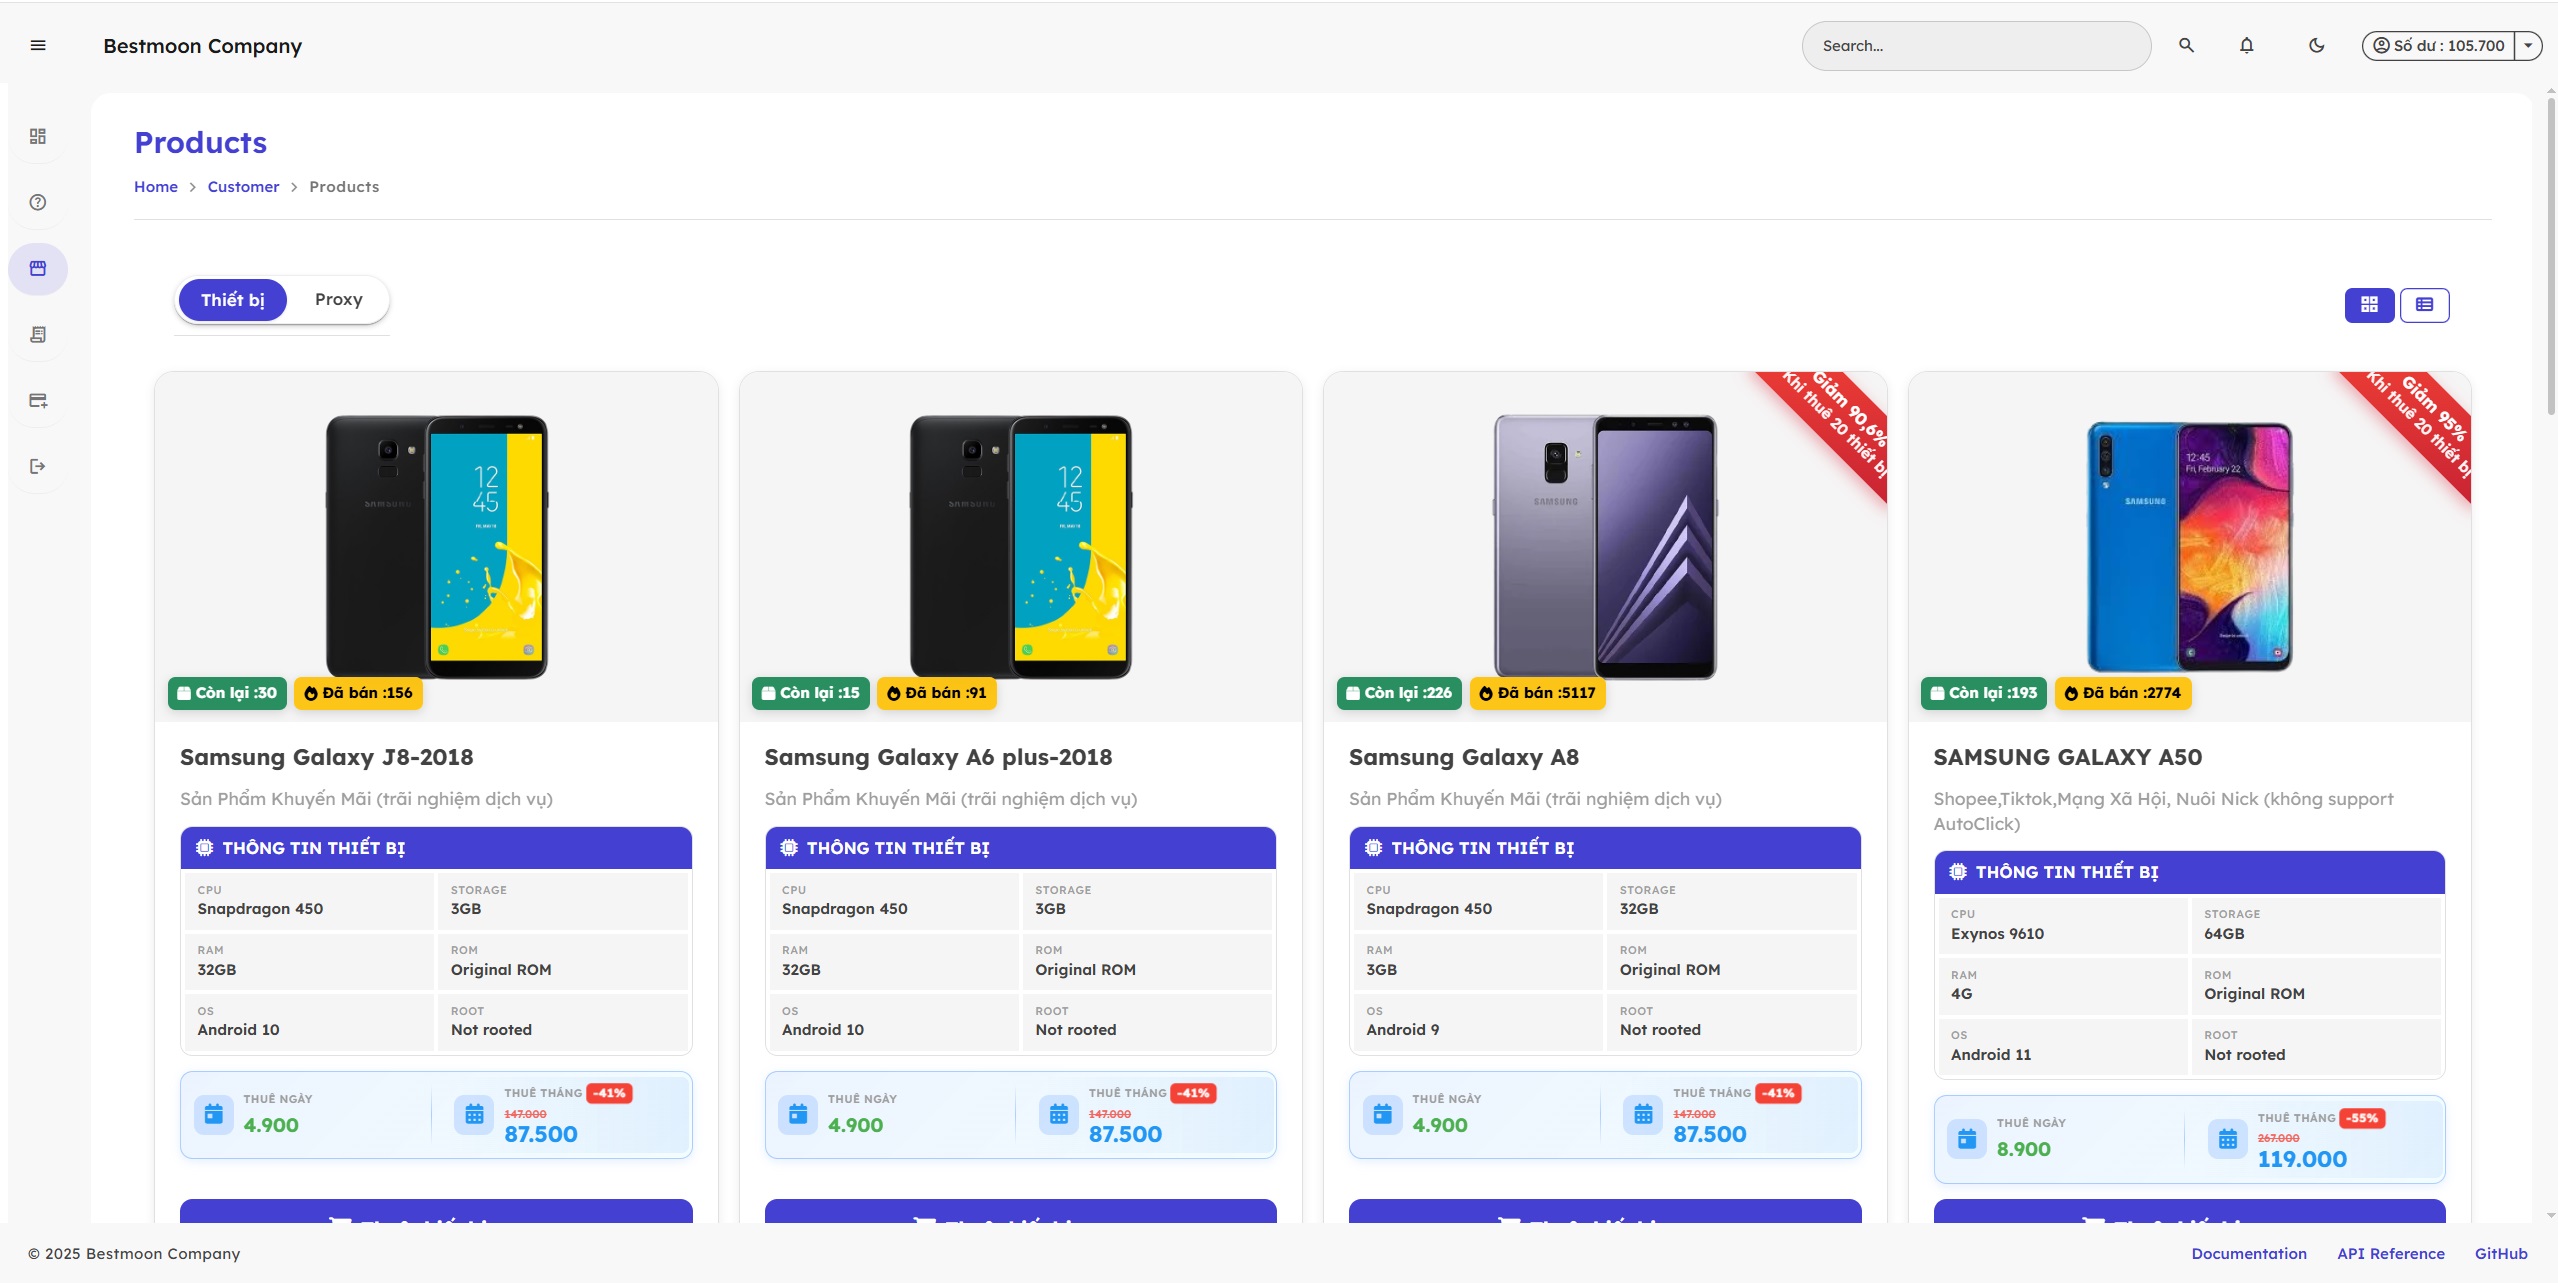This screenshot has width=2558, height=1283.
Task: Switch to the Proxy tab
Action: [x=338, y=300]
